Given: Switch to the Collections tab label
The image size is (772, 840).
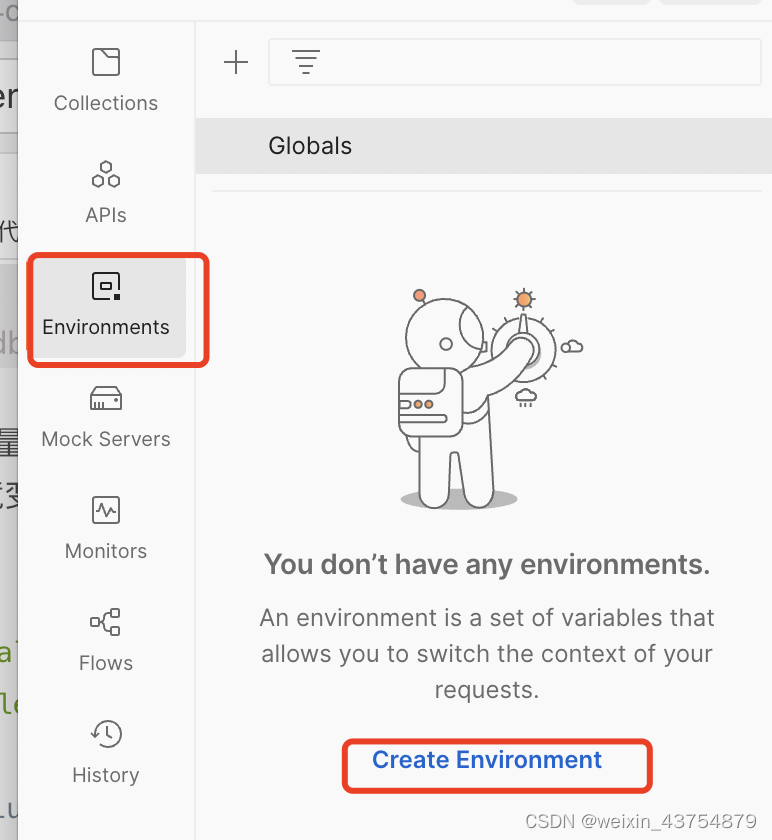Looking at the screenshot, I should (106, 103).
